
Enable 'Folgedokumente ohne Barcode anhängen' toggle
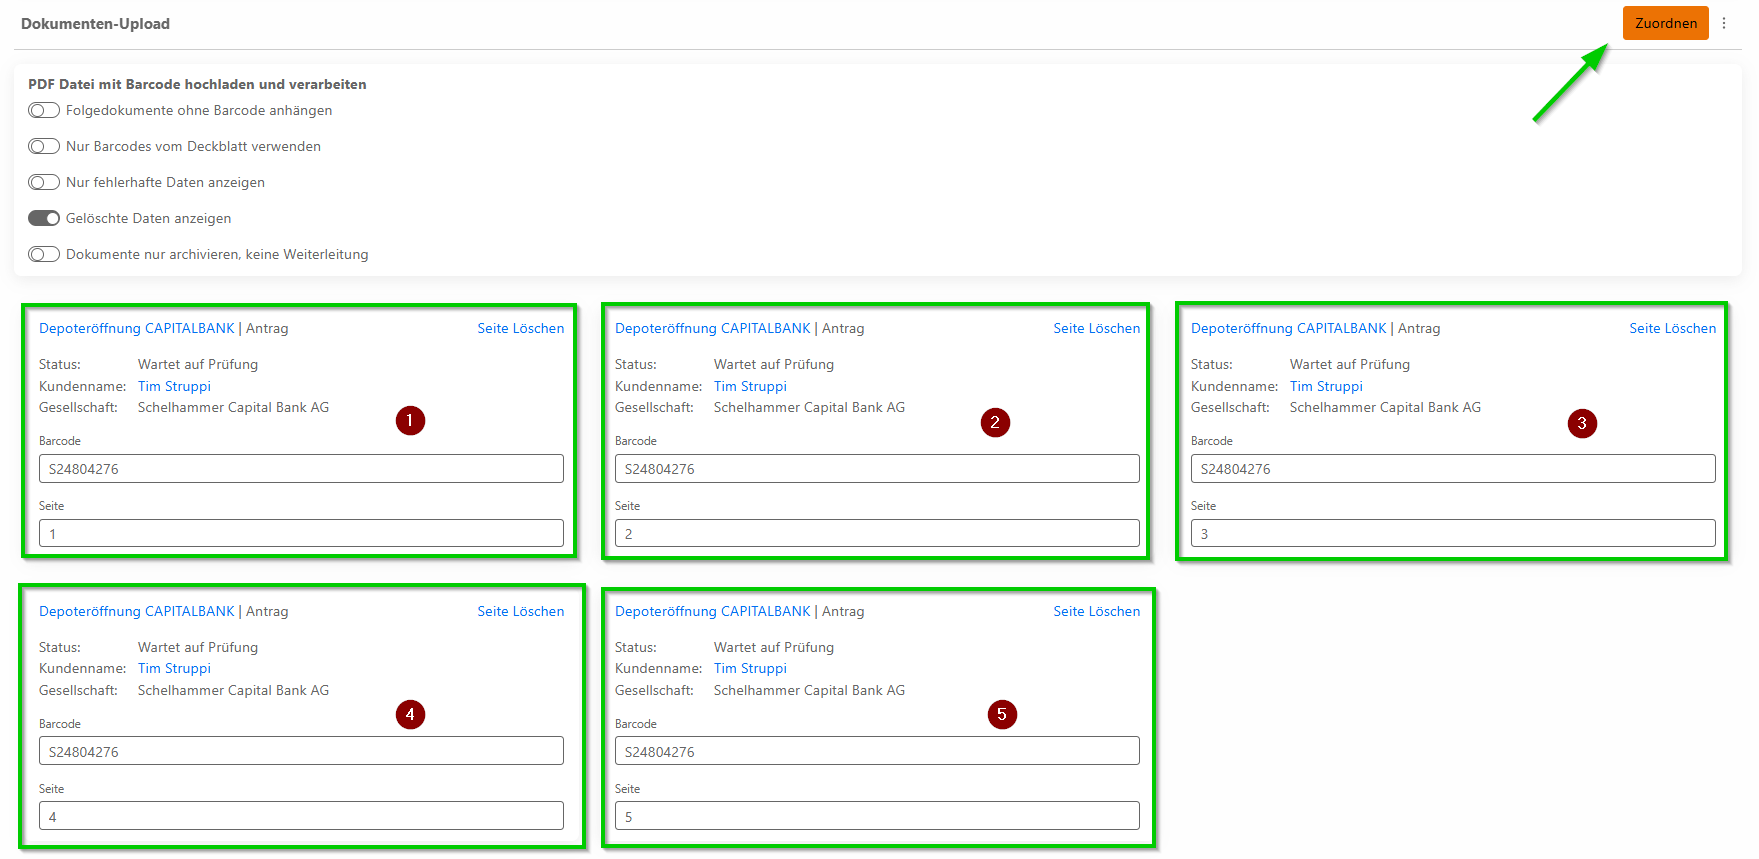point(44,110)
